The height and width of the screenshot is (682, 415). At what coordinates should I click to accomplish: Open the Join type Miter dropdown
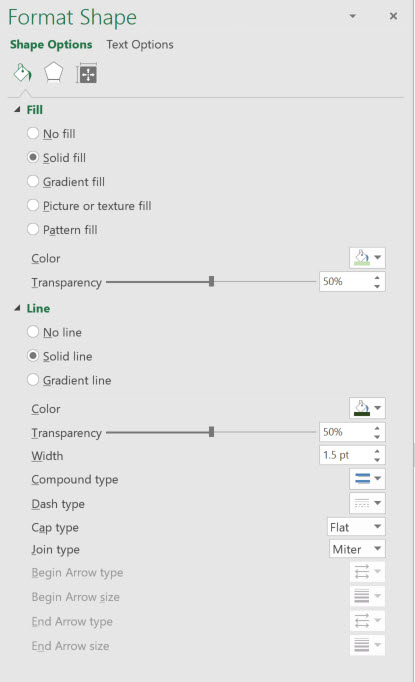[357, 549]
